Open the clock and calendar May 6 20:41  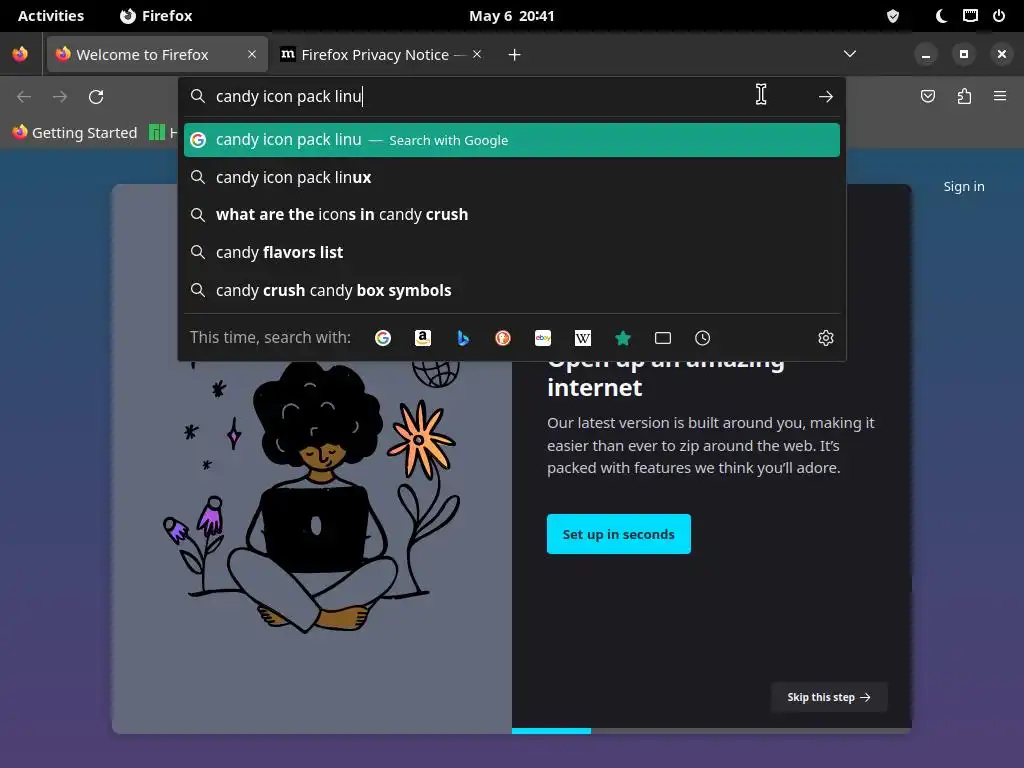pos(511,16)
